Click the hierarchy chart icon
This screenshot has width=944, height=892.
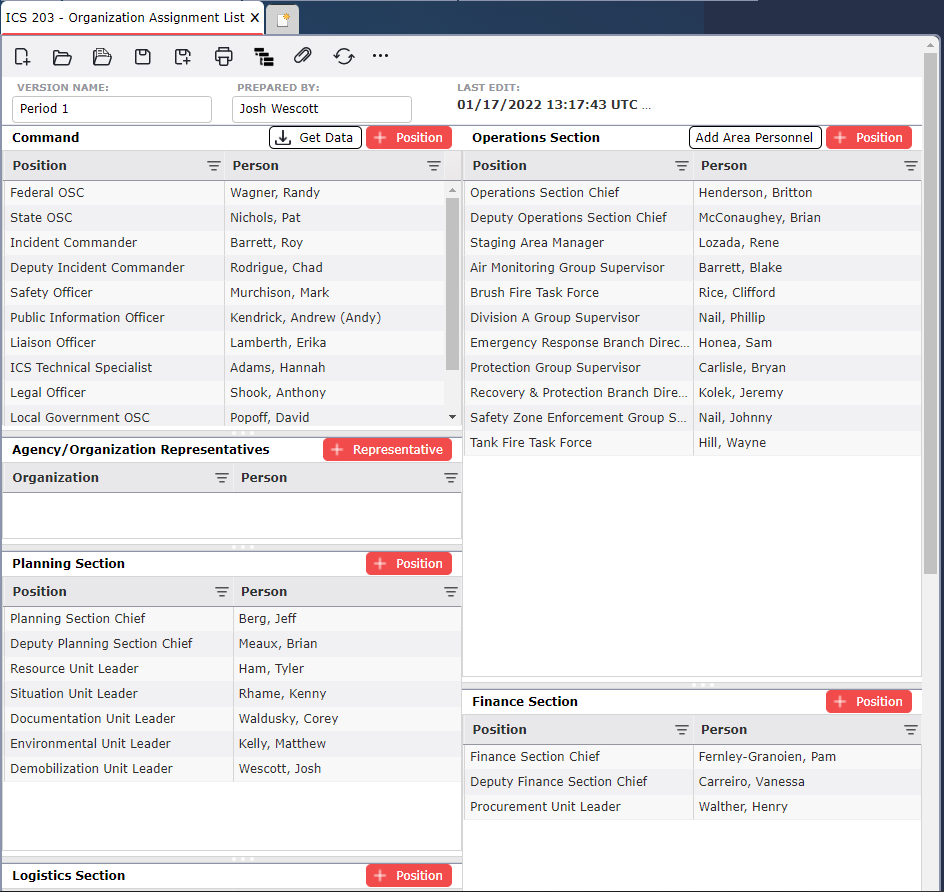click(263, 57)
